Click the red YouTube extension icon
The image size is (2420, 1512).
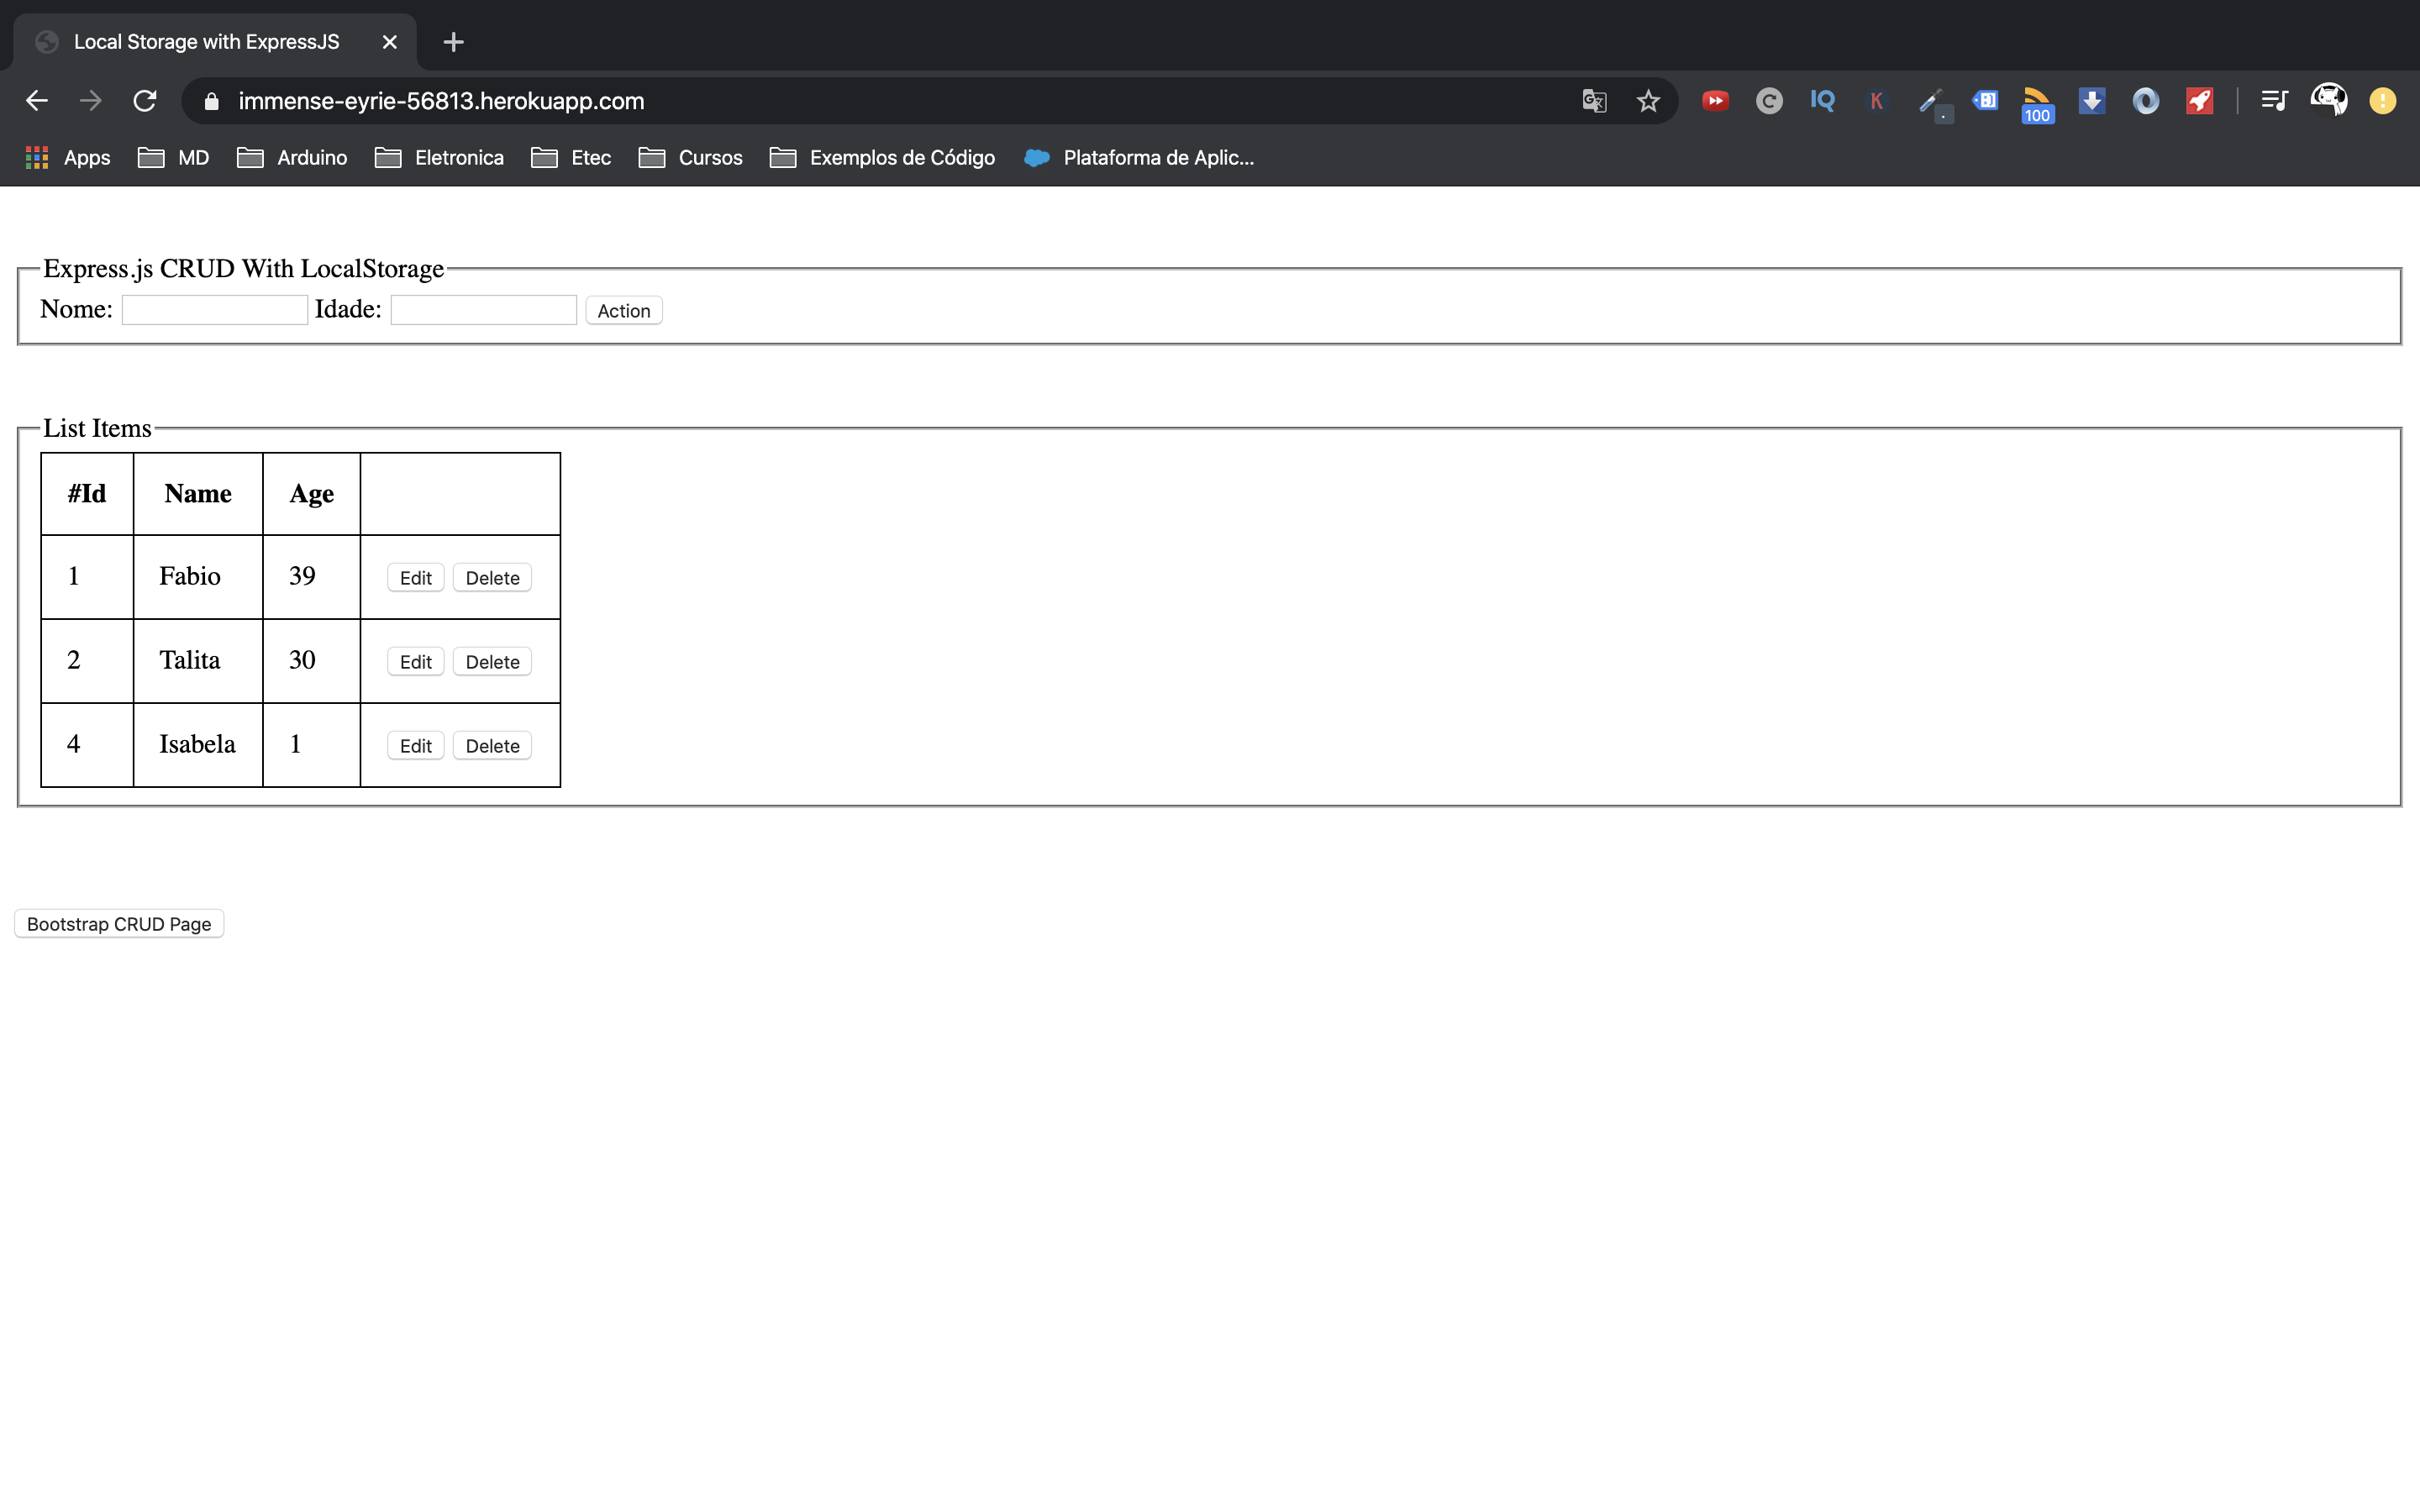1715,101
